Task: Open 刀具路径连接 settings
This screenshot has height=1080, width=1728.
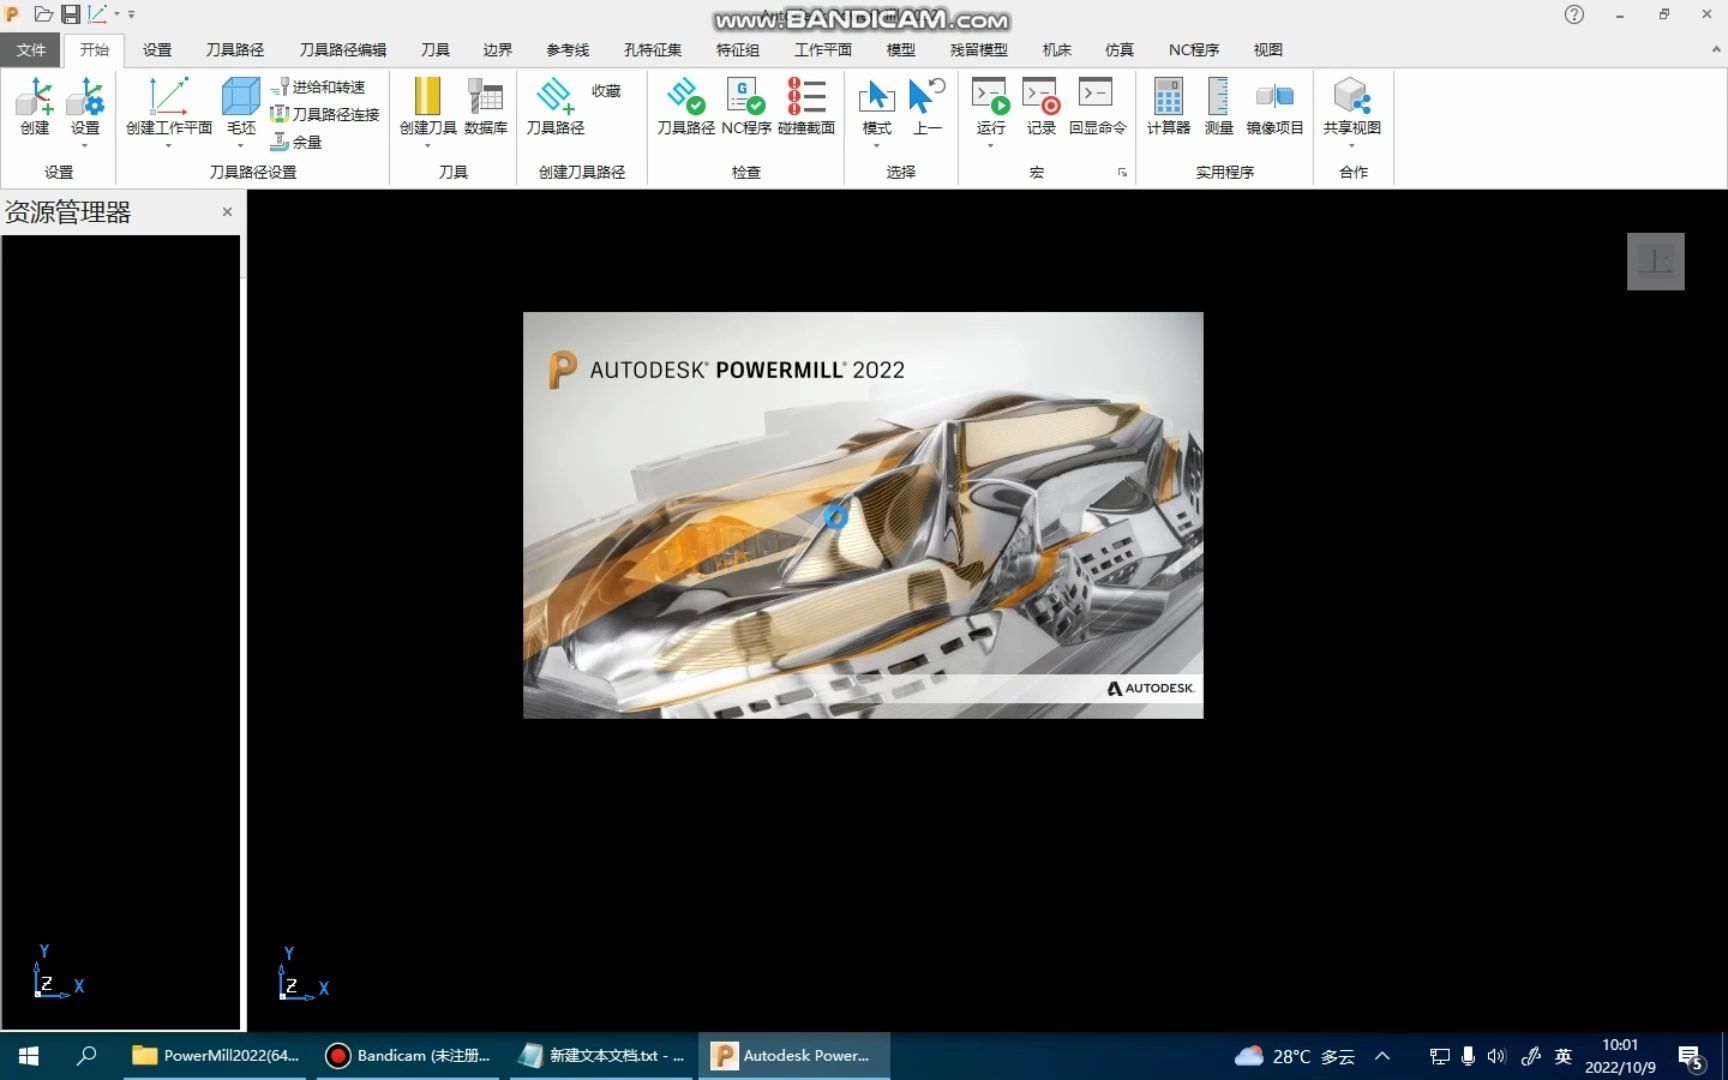Action: (325, 114)
